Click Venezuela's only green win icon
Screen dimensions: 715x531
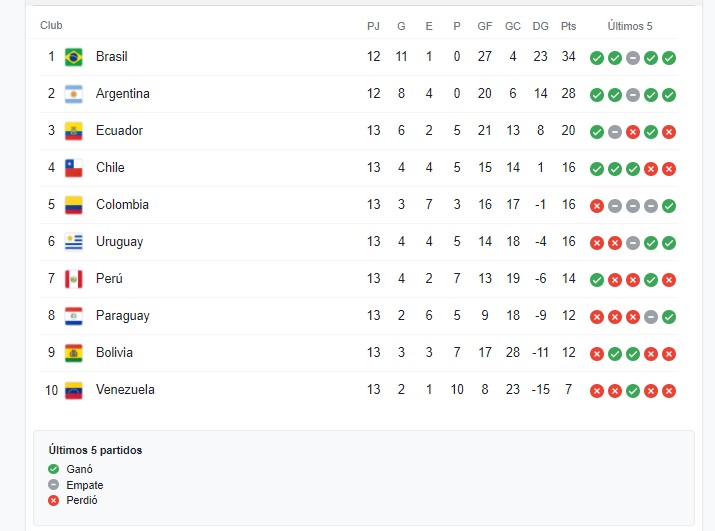click(x=633, y=391)
